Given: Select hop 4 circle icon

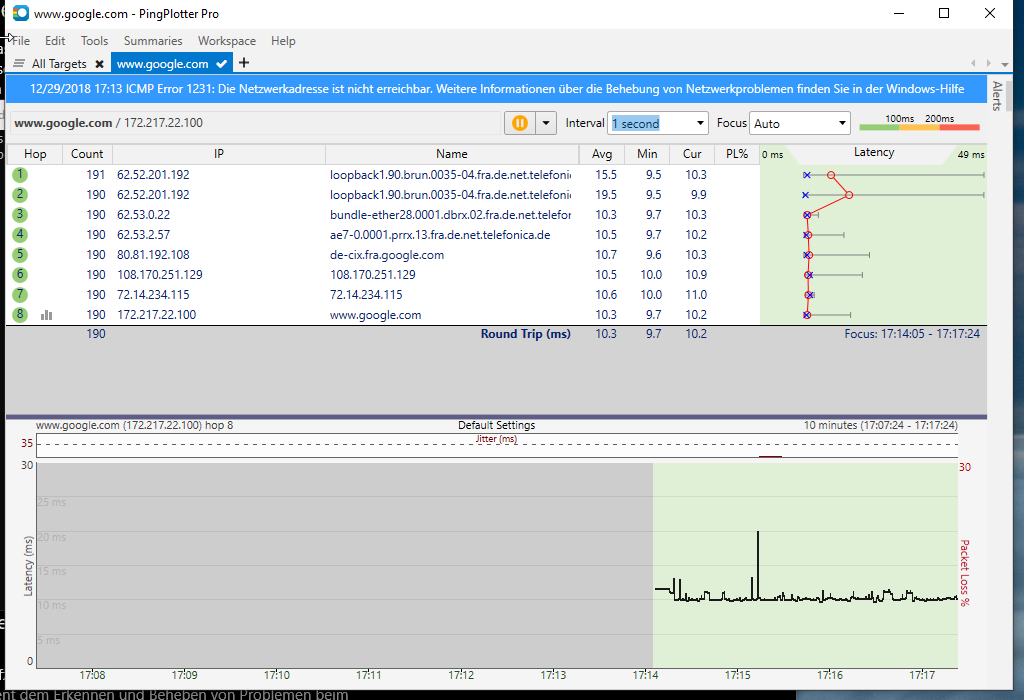Looking at the screenshot, I should pos(20,234).
